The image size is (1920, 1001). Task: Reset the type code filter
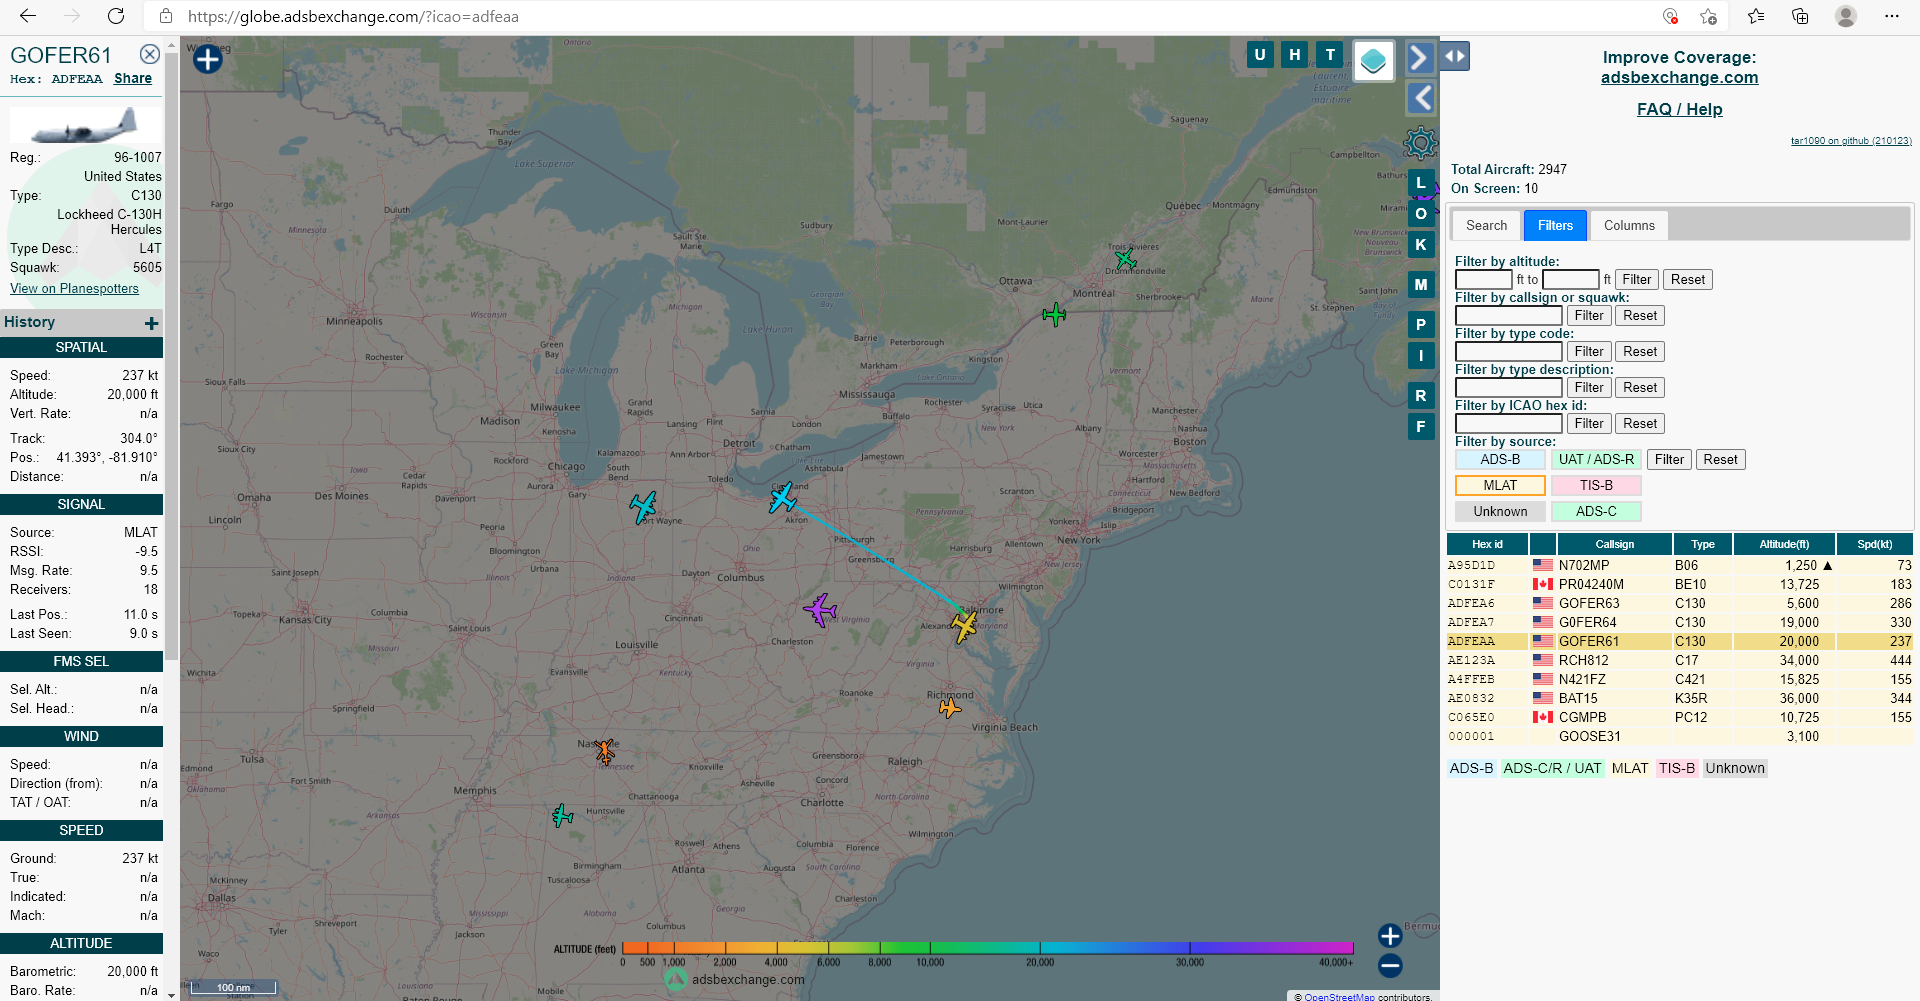(1640, 352)
